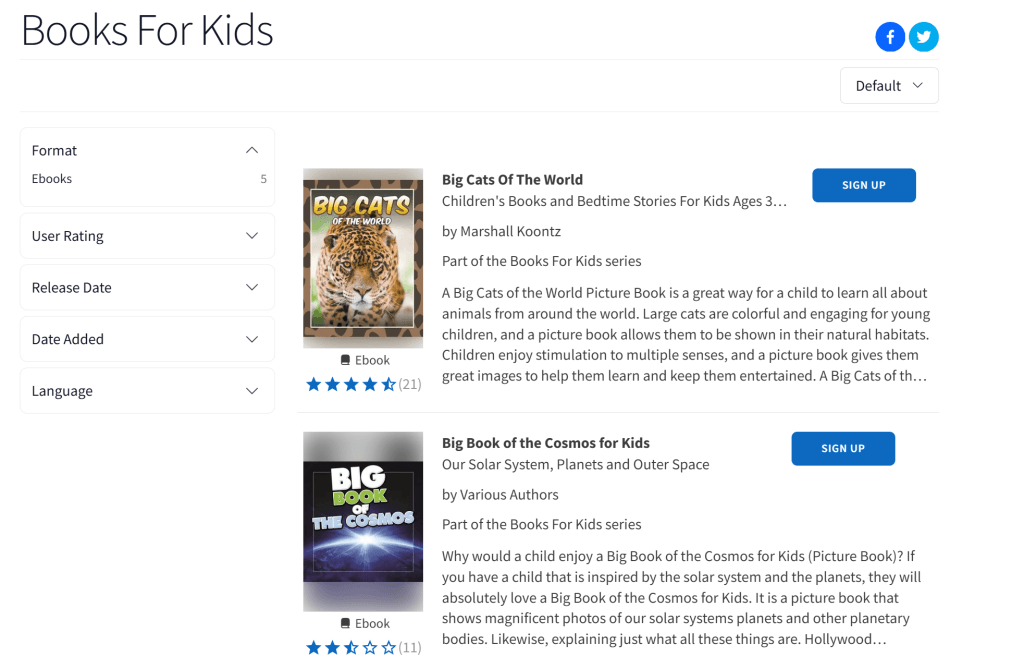Expand the Date Added filter
Viewport: 1024px width, 669px height.
click(252, 339)
